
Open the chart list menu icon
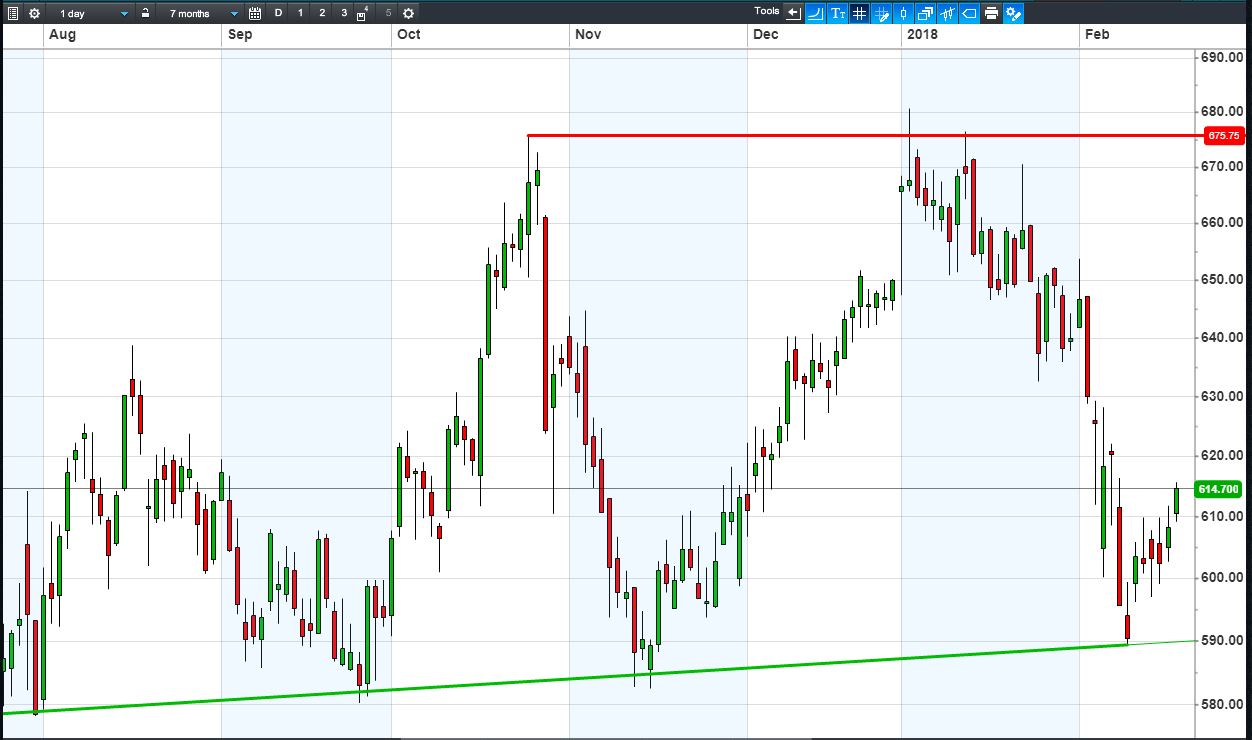click(13, 13)
